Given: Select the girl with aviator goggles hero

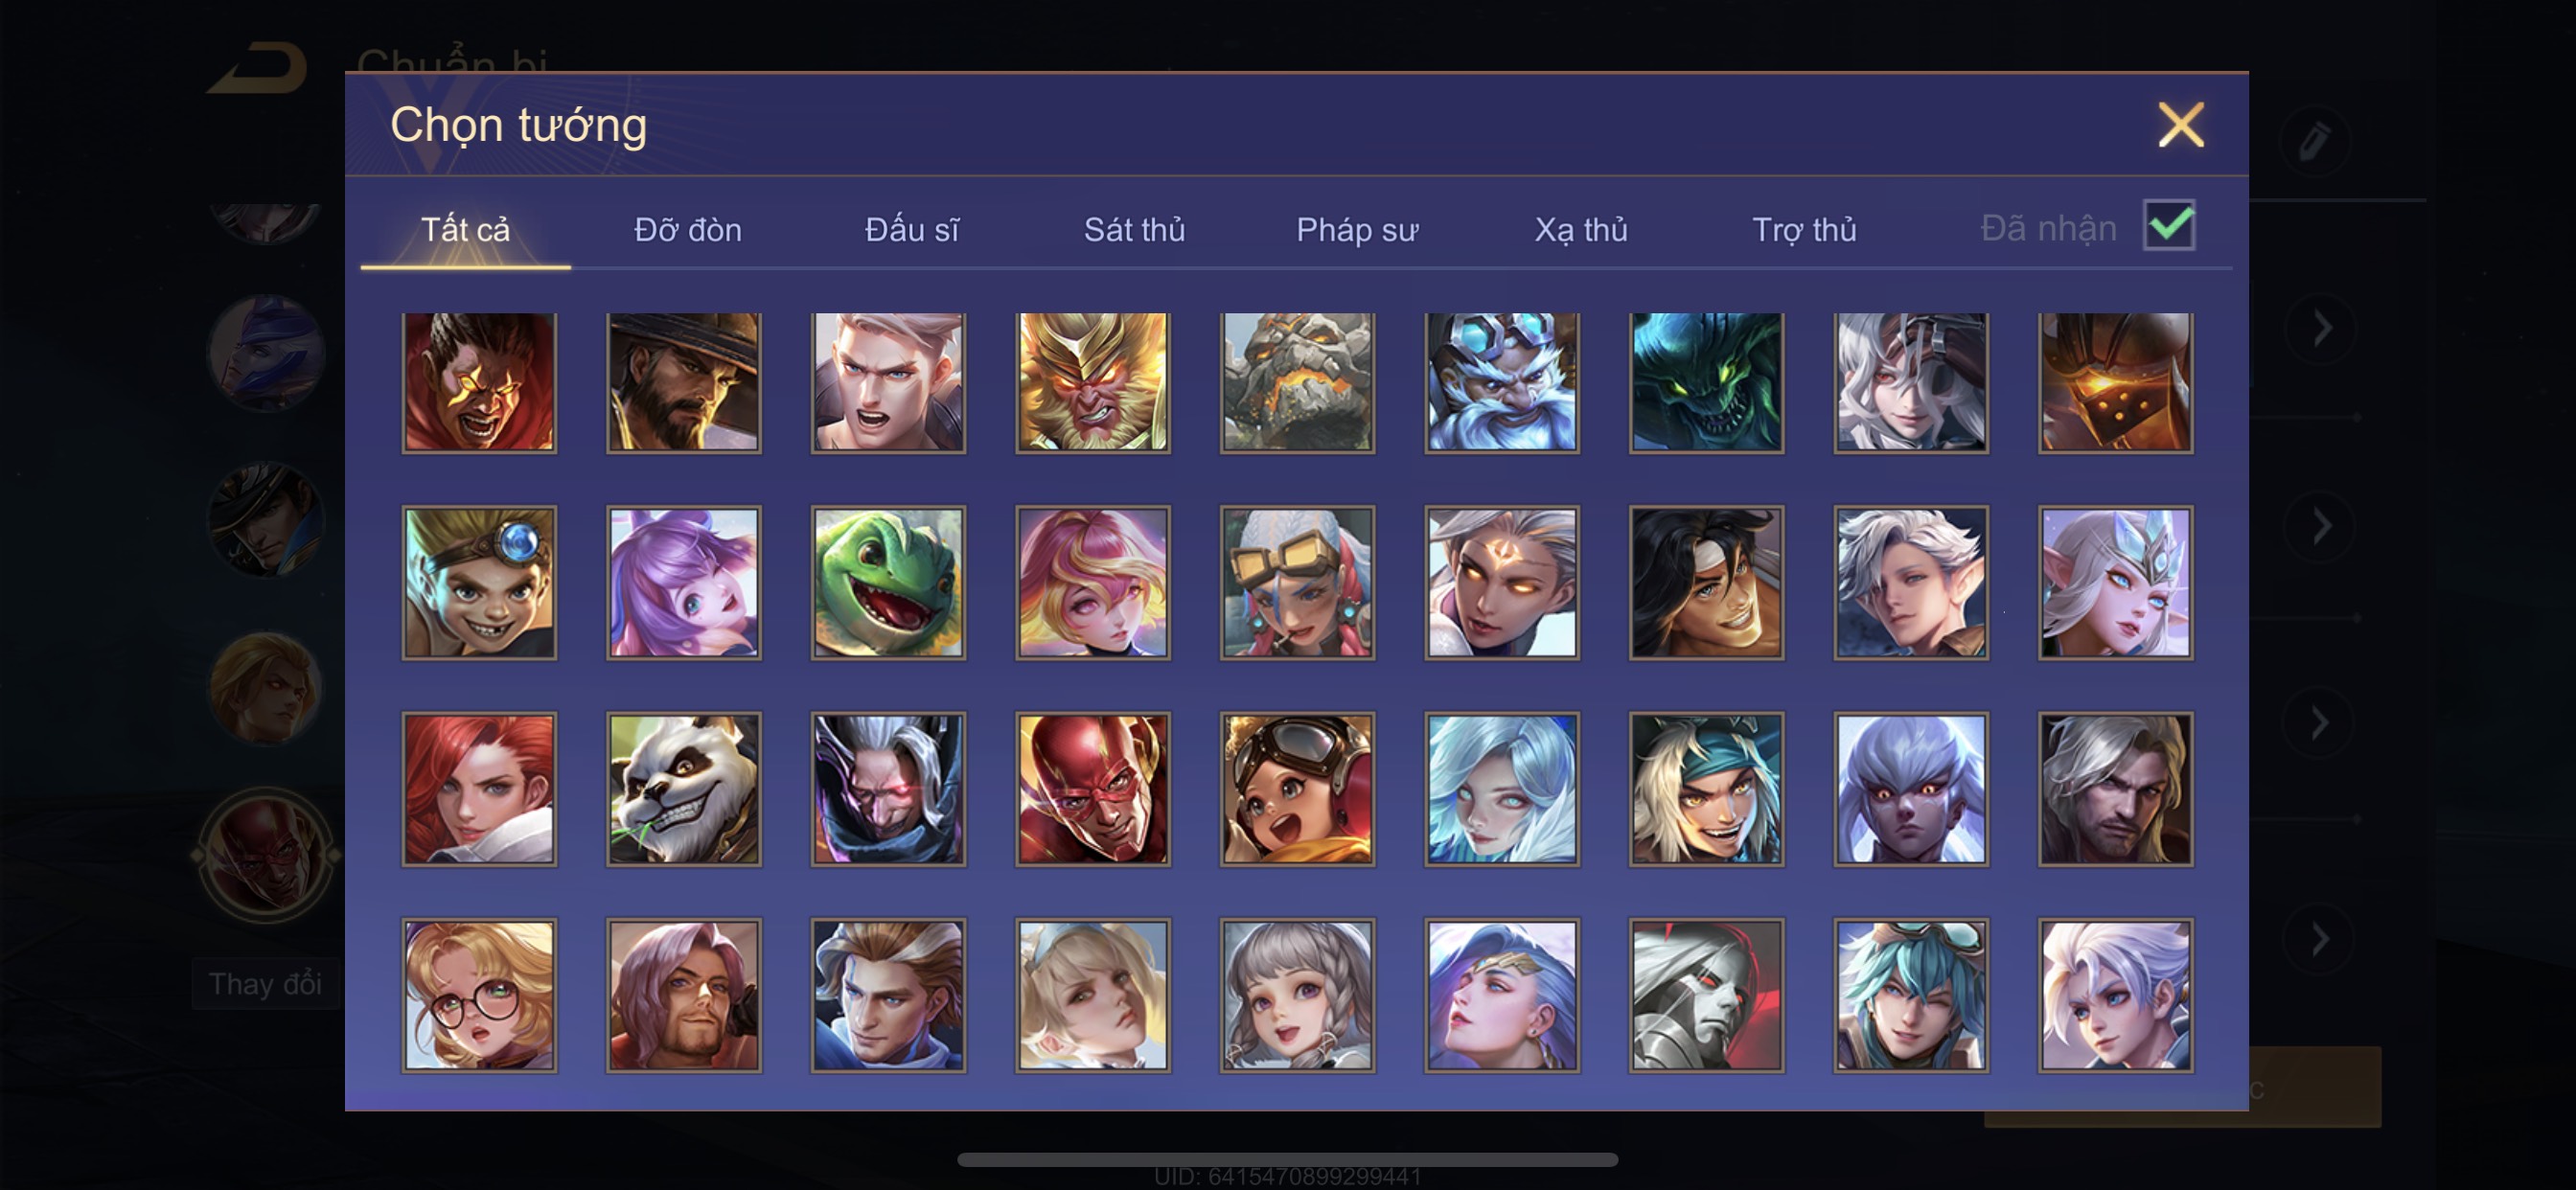Looking at the screenshot, I should tap(1297, 789).
